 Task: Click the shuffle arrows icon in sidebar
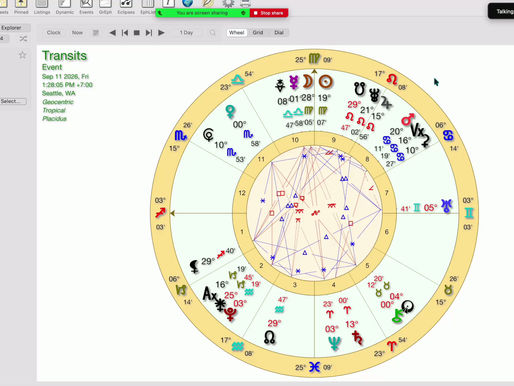pos(23,39)
